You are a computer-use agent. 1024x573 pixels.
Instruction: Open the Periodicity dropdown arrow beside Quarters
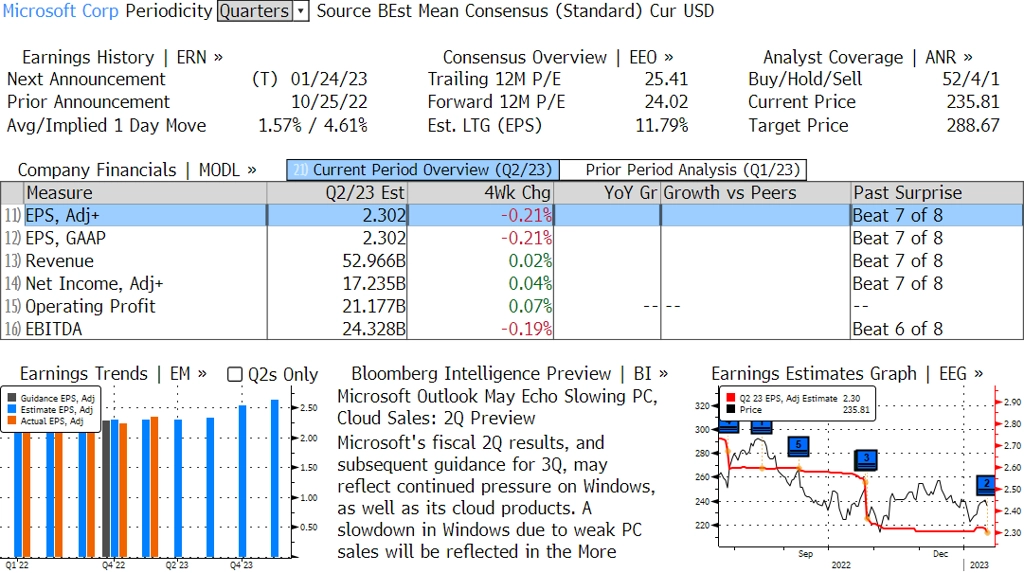pos(300,11)
